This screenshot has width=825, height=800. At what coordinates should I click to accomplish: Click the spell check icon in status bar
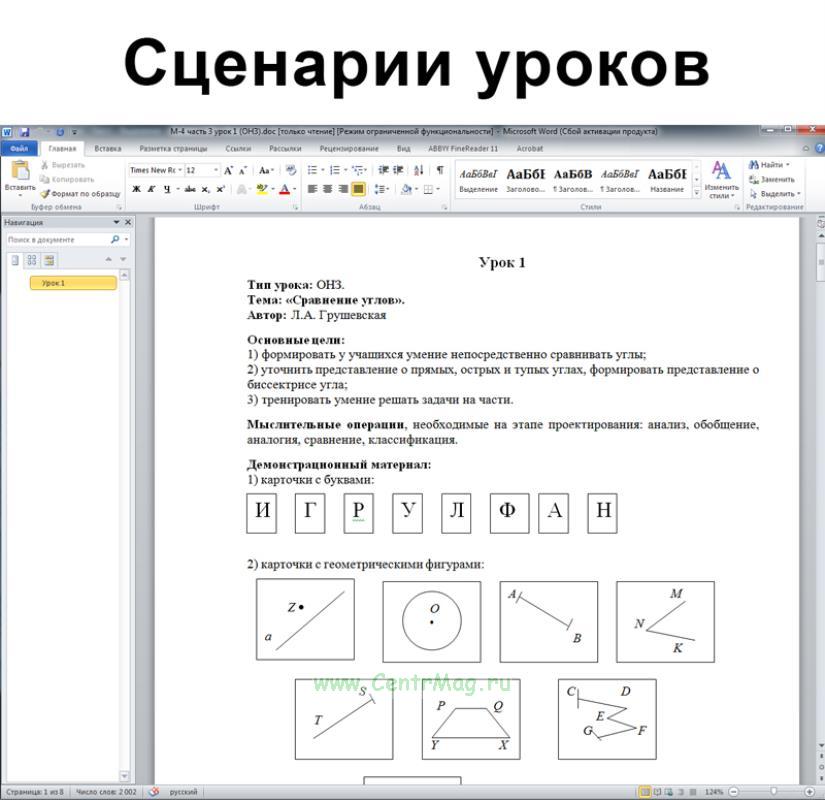click(x=154, y=792)
